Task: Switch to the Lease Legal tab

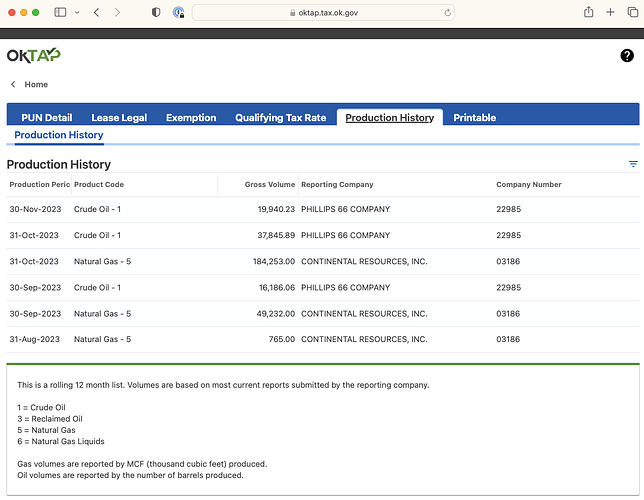Action: 119,118
